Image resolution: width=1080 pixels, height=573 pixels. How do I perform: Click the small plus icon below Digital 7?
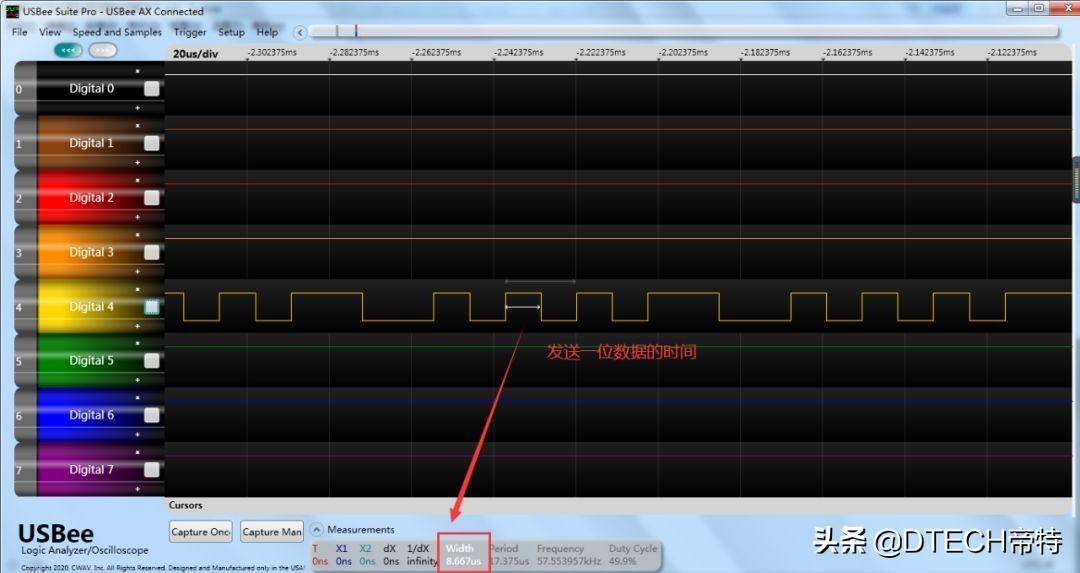137,488
